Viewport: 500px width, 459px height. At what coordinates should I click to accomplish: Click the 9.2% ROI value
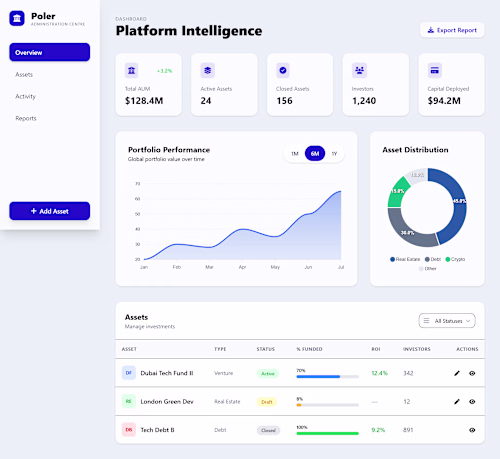click(x=378, y=430)
